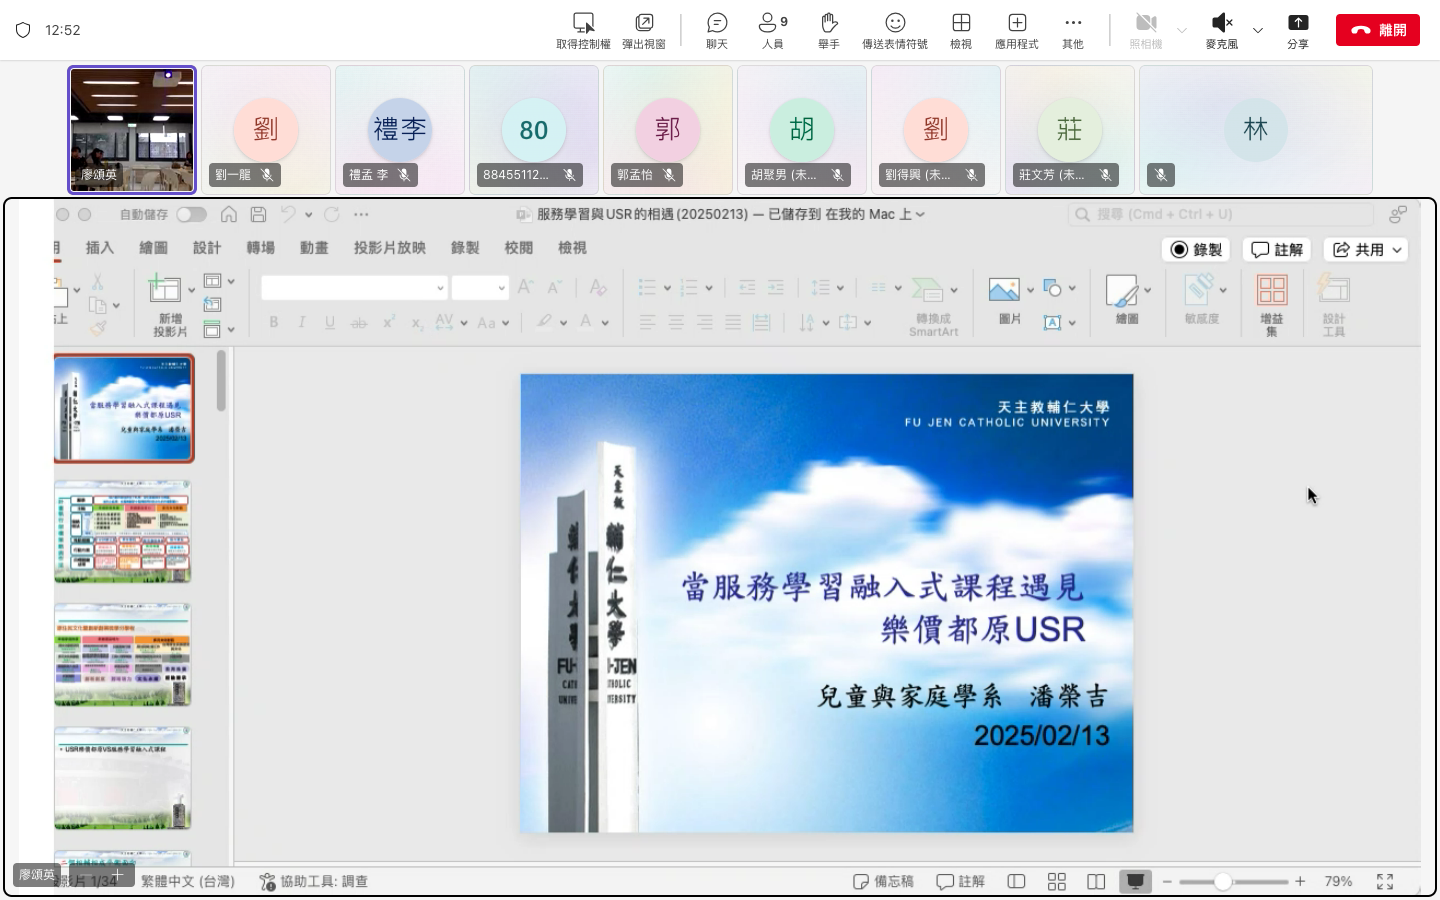Click the Drawing (繪圖) ribbon icon
Image resolution: width=1440 pixels, height=900 pixels.
[1123, 290]
